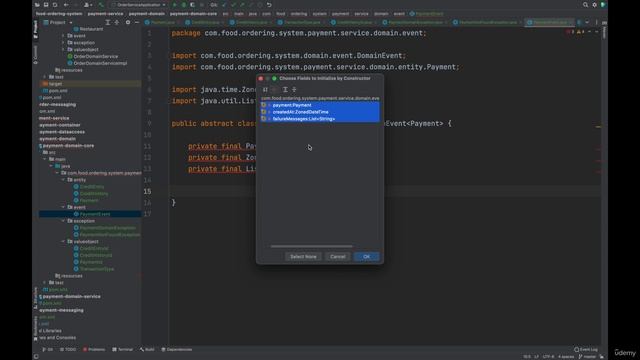The image size is (640, 360).
Task: Hide the Project panel with minus icon
Action: click(x=137, y=22)
